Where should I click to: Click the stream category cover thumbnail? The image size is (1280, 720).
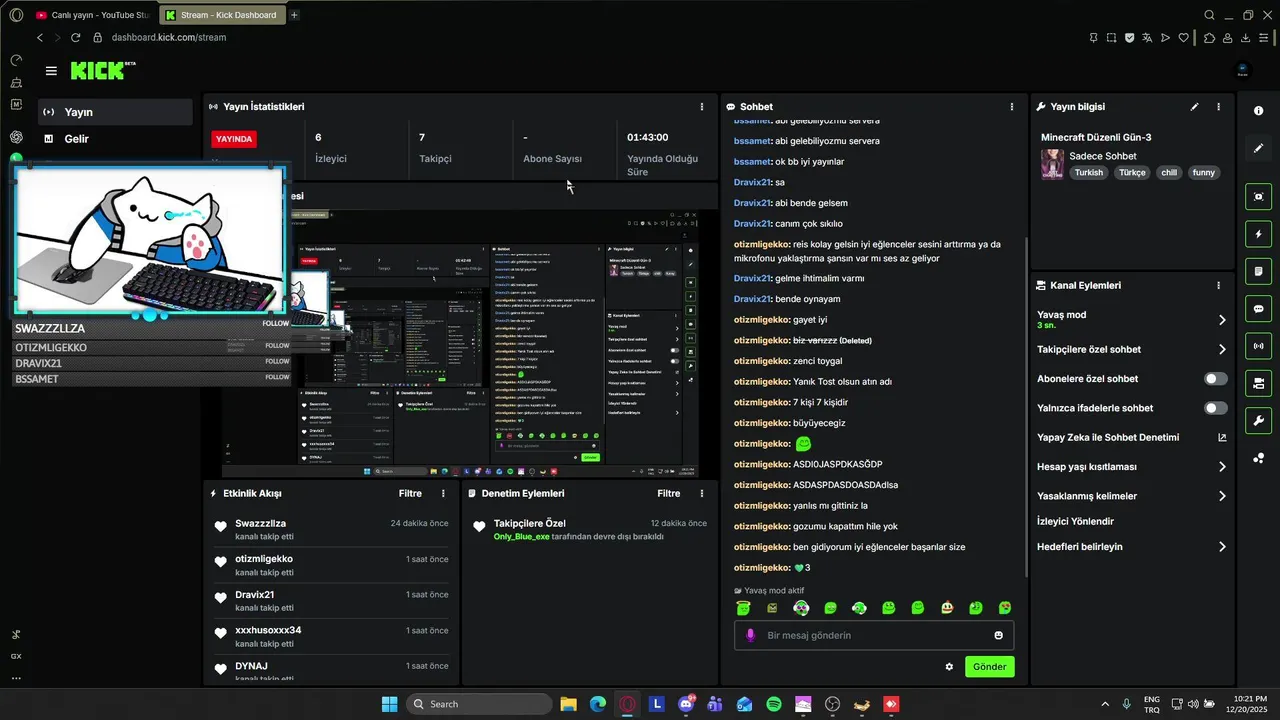pyautogui.click(x=1052, y=164)
